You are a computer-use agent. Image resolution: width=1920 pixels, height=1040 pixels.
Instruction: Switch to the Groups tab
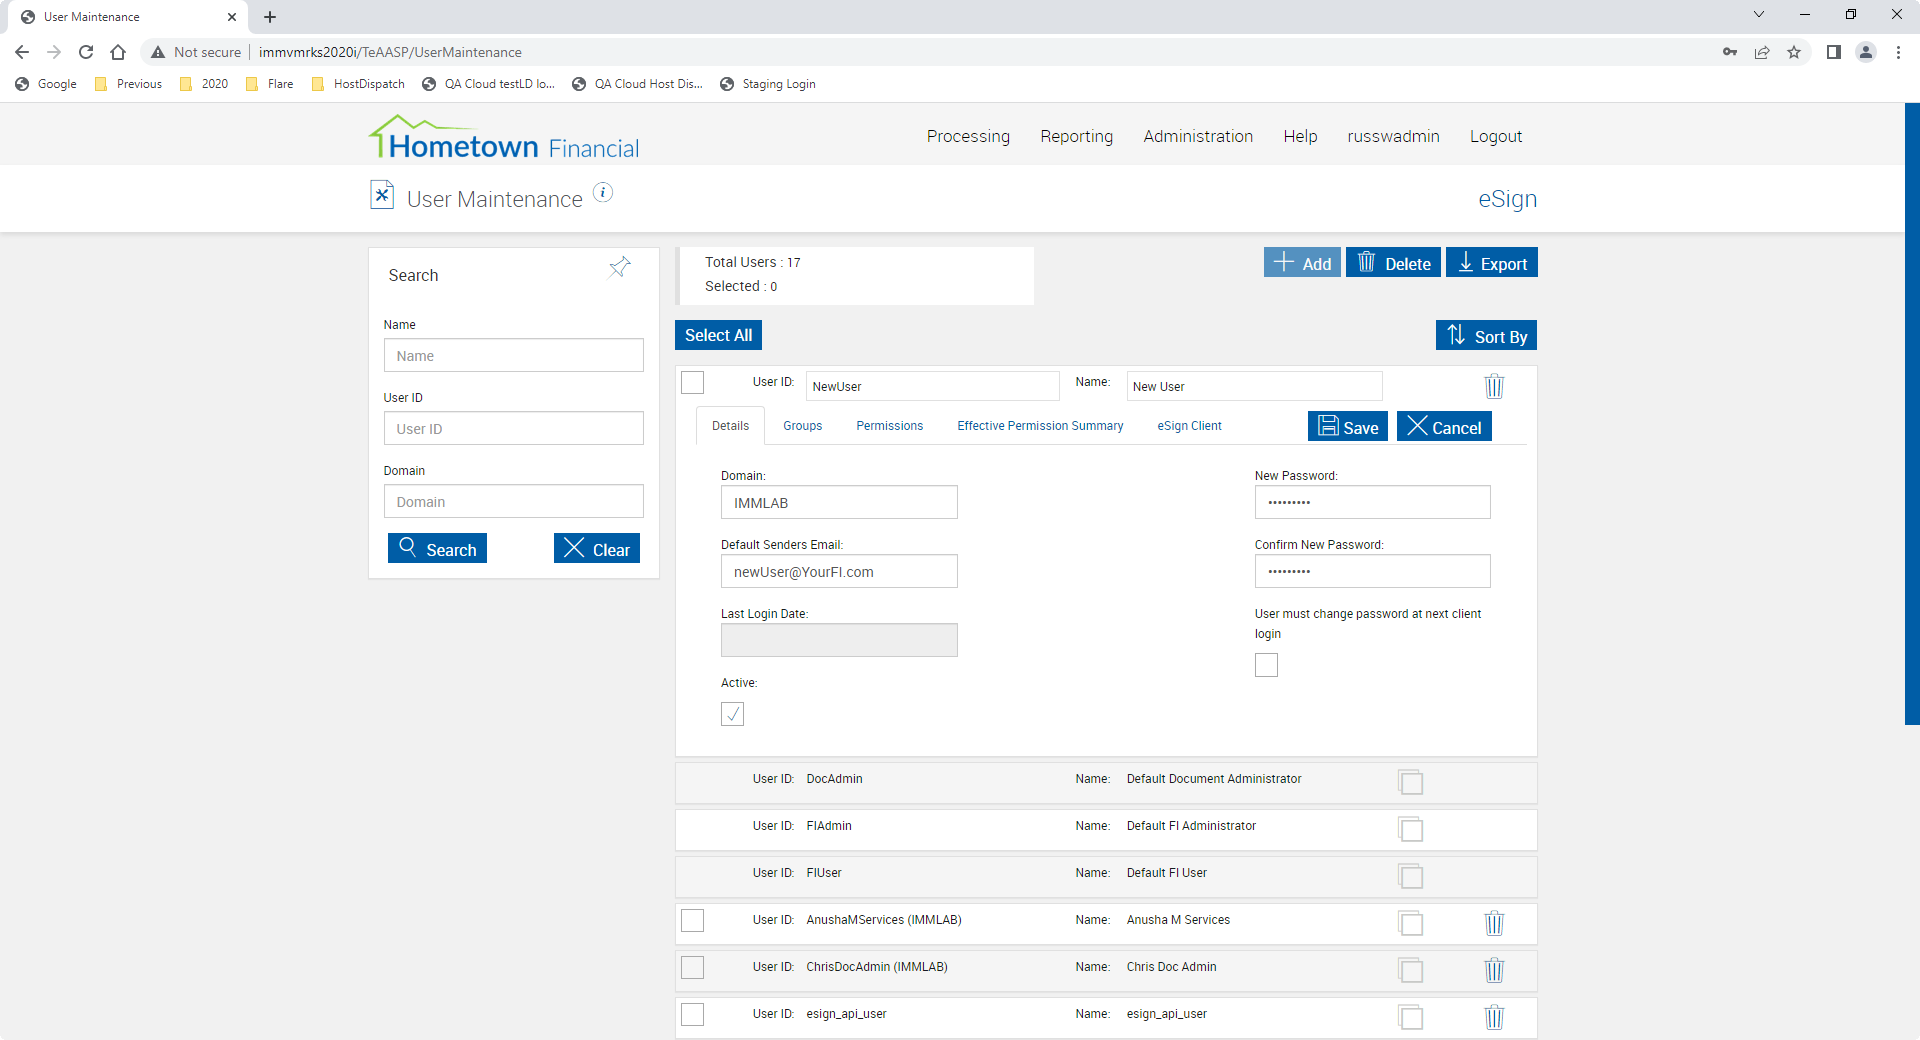(802, 426)
